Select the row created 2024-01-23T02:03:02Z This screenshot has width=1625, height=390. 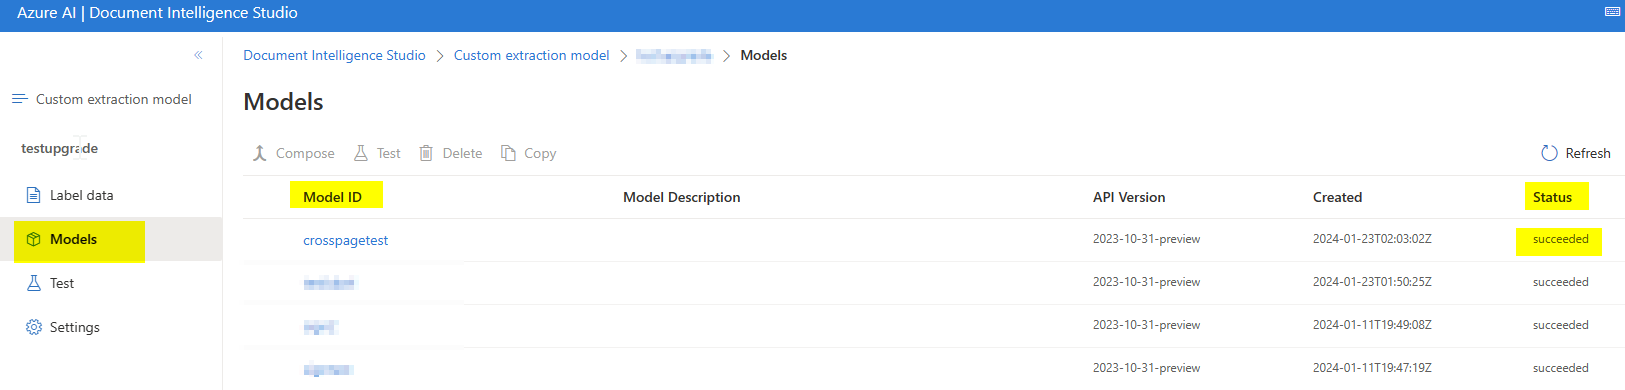pos(934,240)
